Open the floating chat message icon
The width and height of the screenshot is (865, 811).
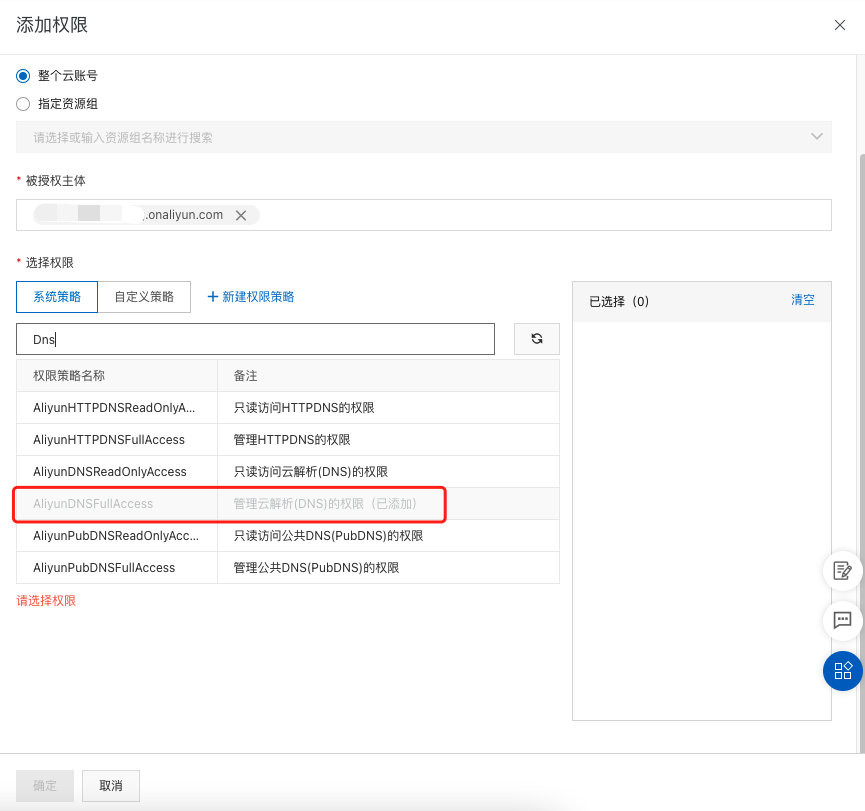(842, 621)
